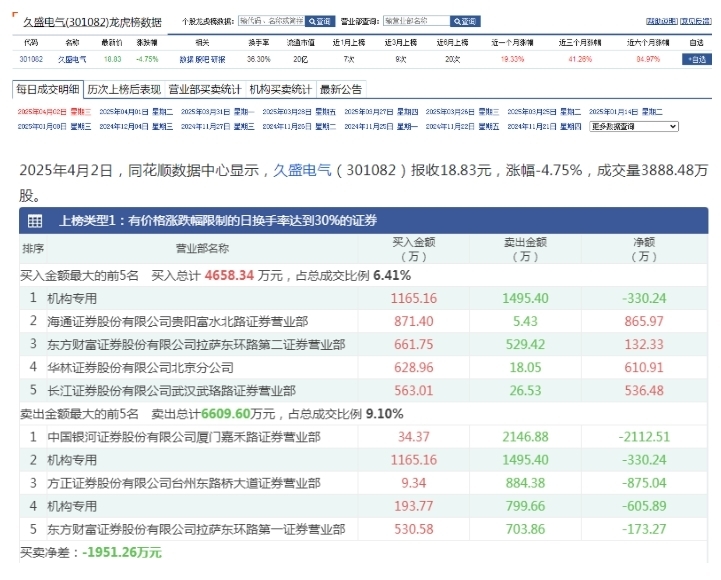721x580 pixels.
Task: Select the 最新公告 tab
Action: click(x=341, y=89)
